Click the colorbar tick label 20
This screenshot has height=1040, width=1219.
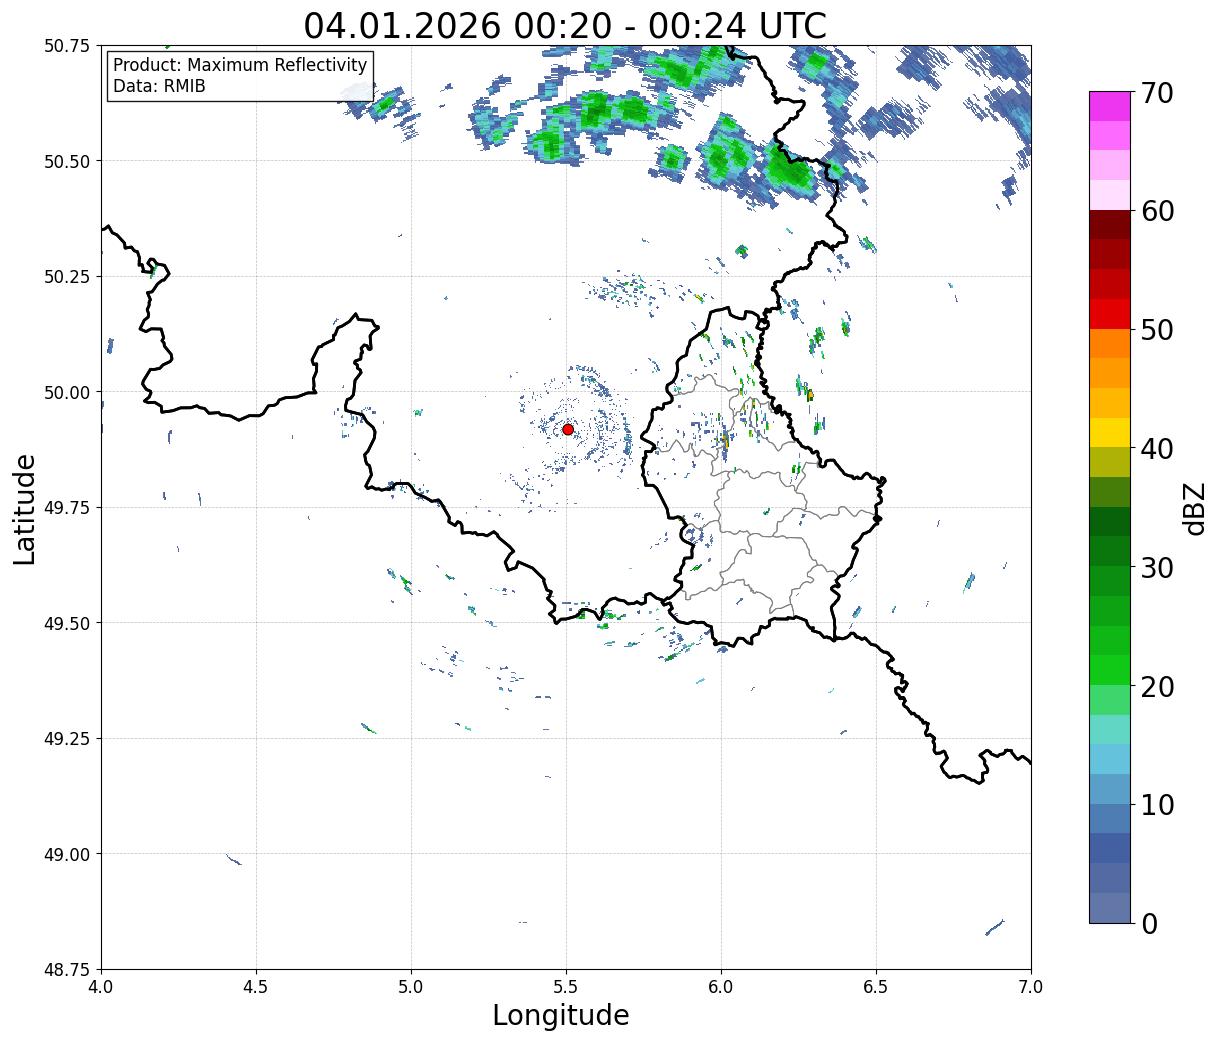click(1157, 687)
